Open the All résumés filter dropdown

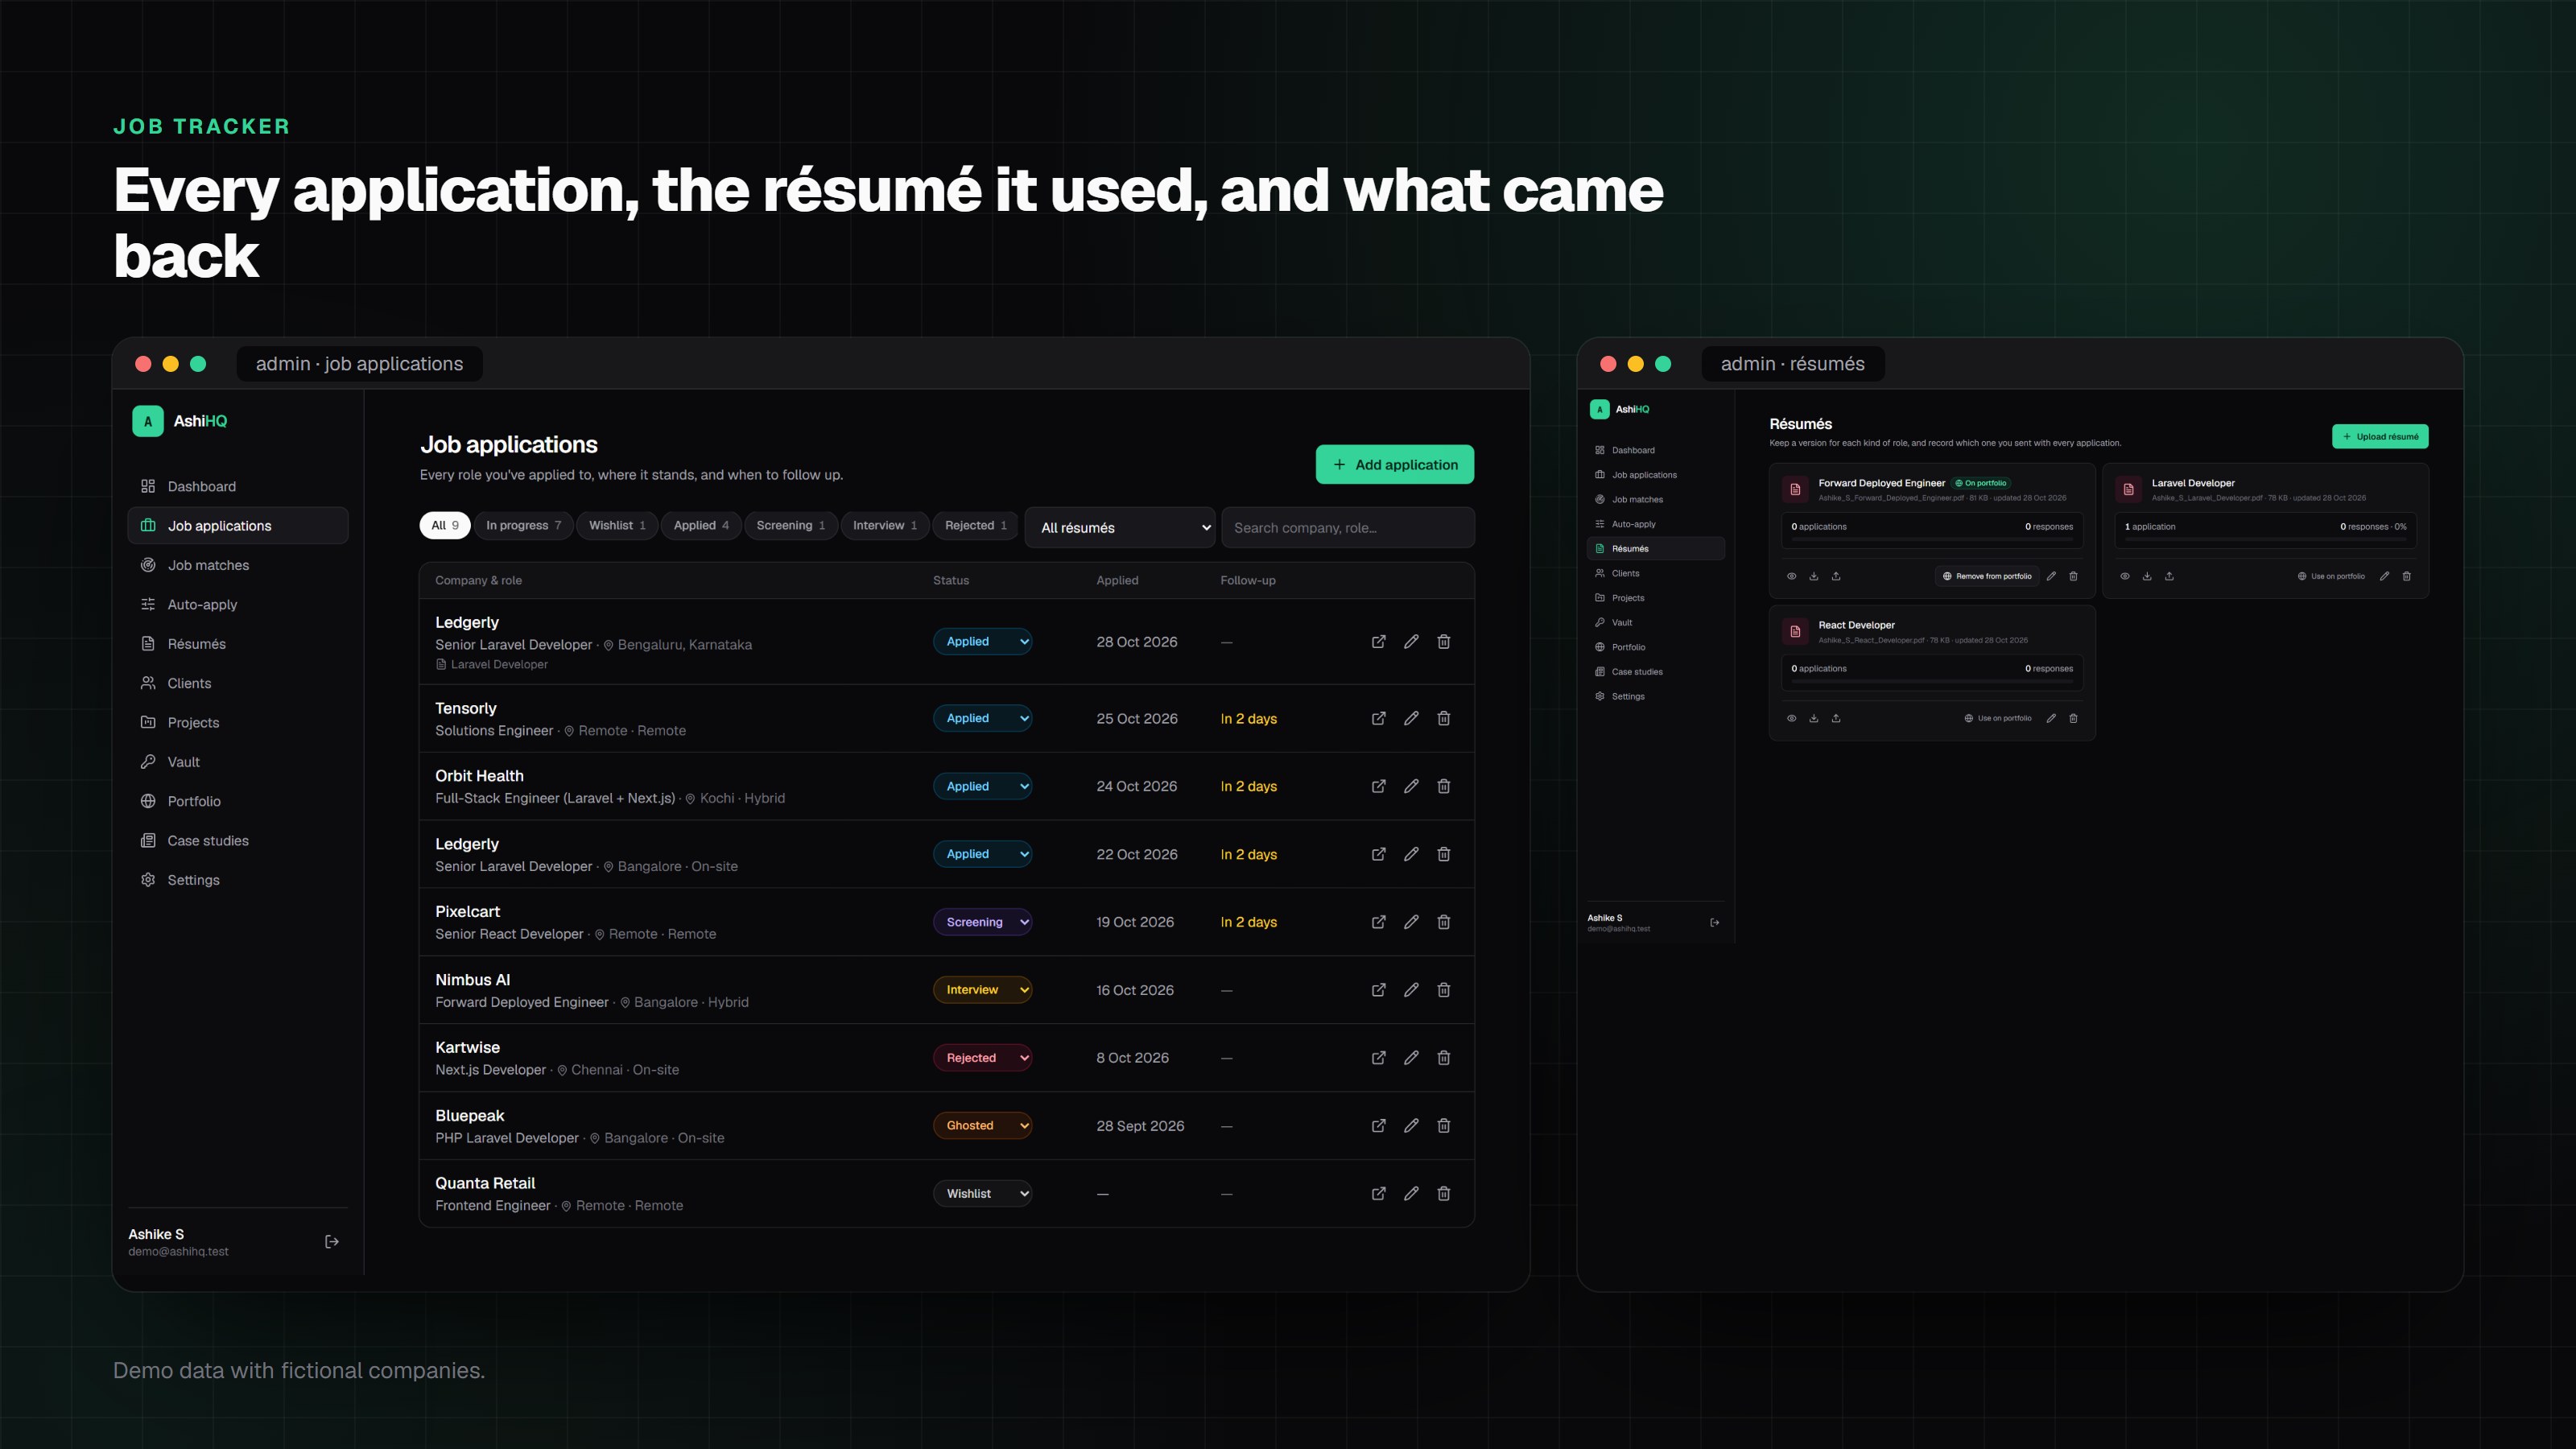tap(1120, 527)
